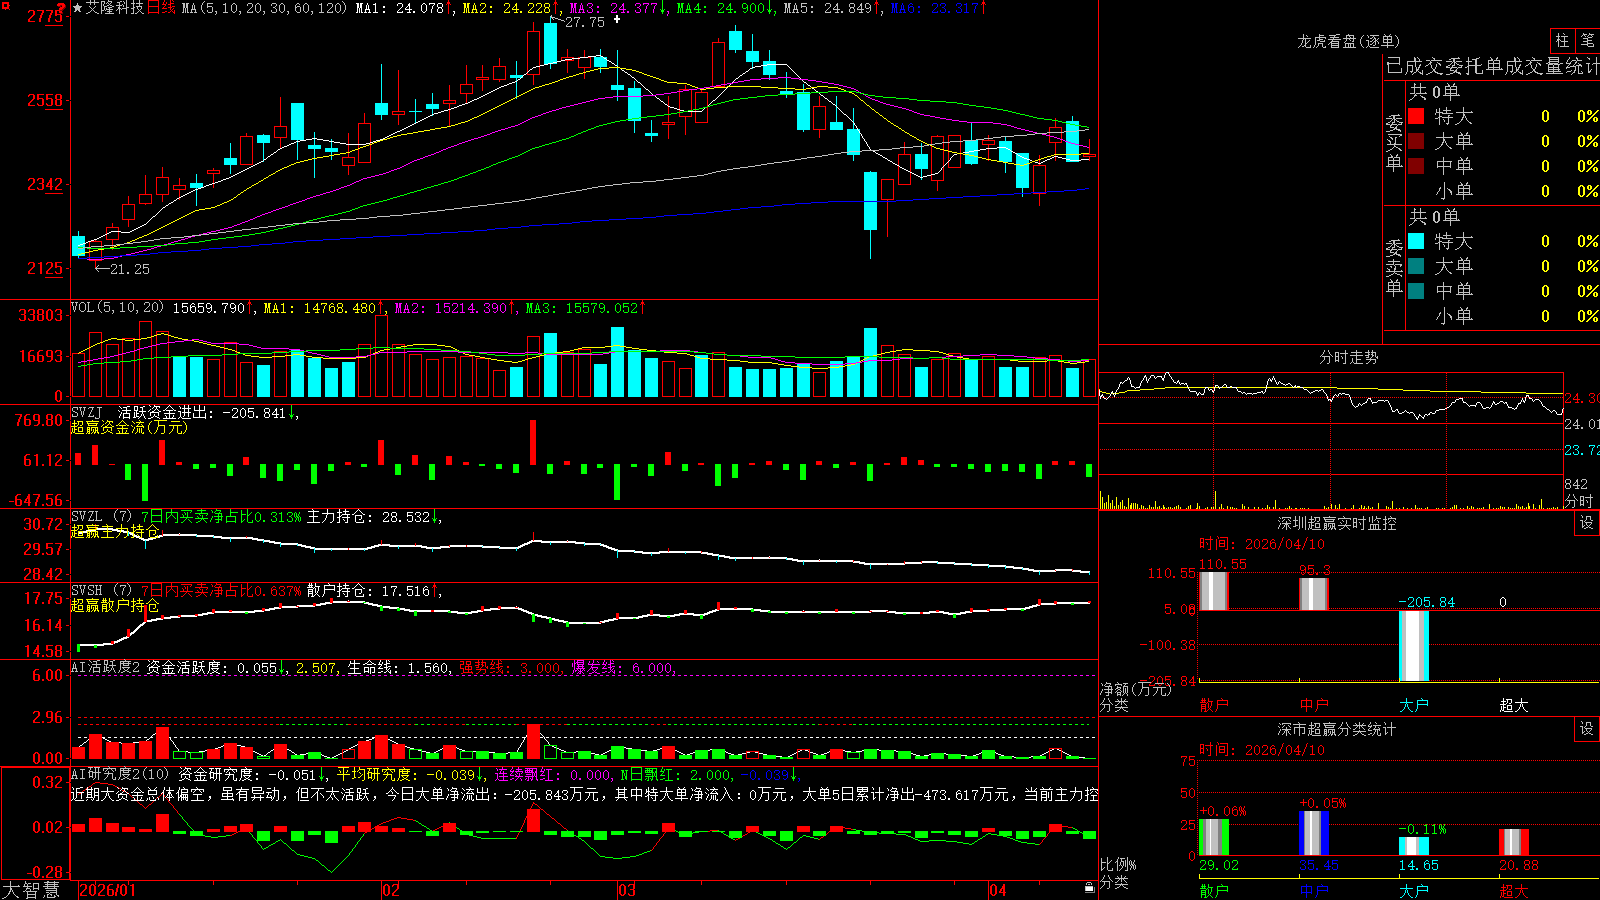
Task: Click the 强势线: 3.000 label
Action: 510,667
